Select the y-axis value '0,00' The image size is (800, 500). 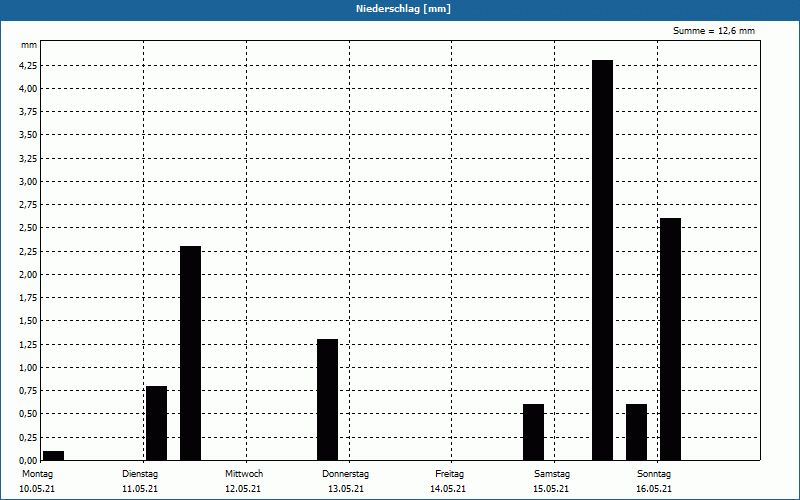(28, 460)
